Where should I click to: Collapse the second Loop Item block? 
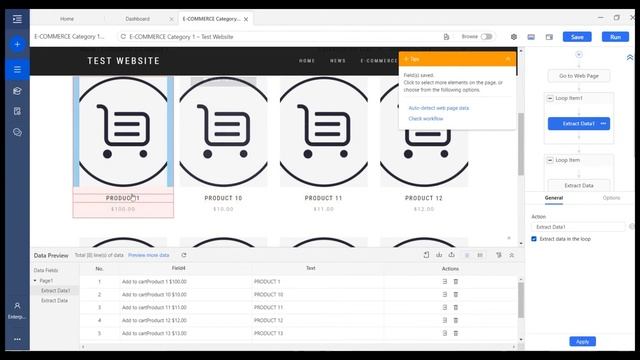[x=550, y=160]
